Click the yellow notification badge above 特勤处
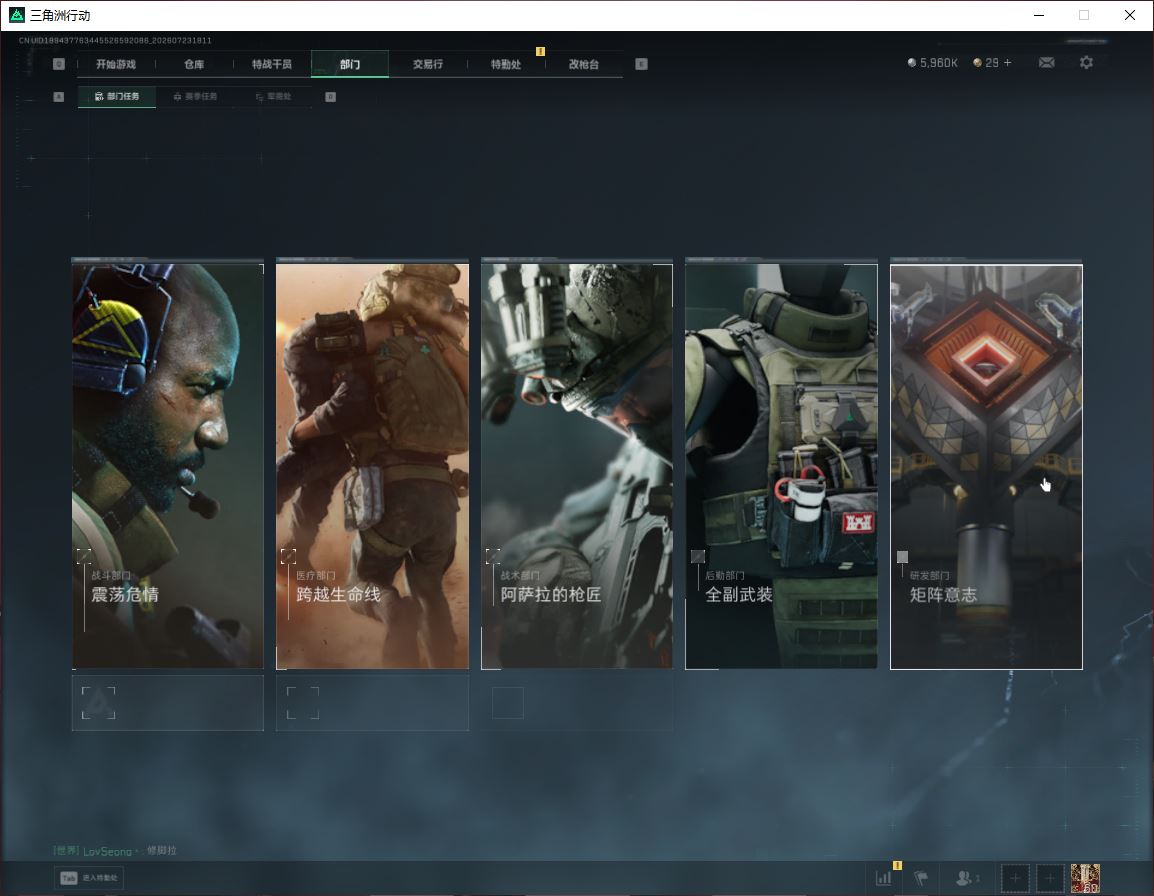Image resolution: width=1154 pixels, height=896 pixels. [x=540, y=52]
